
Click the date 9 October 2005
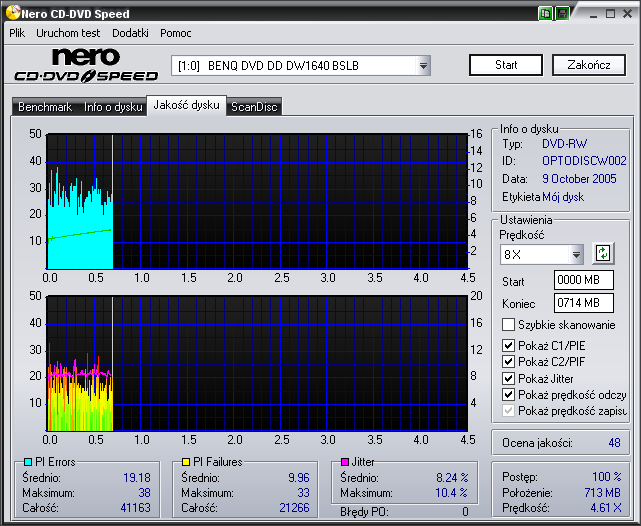(x=579, y=179)
